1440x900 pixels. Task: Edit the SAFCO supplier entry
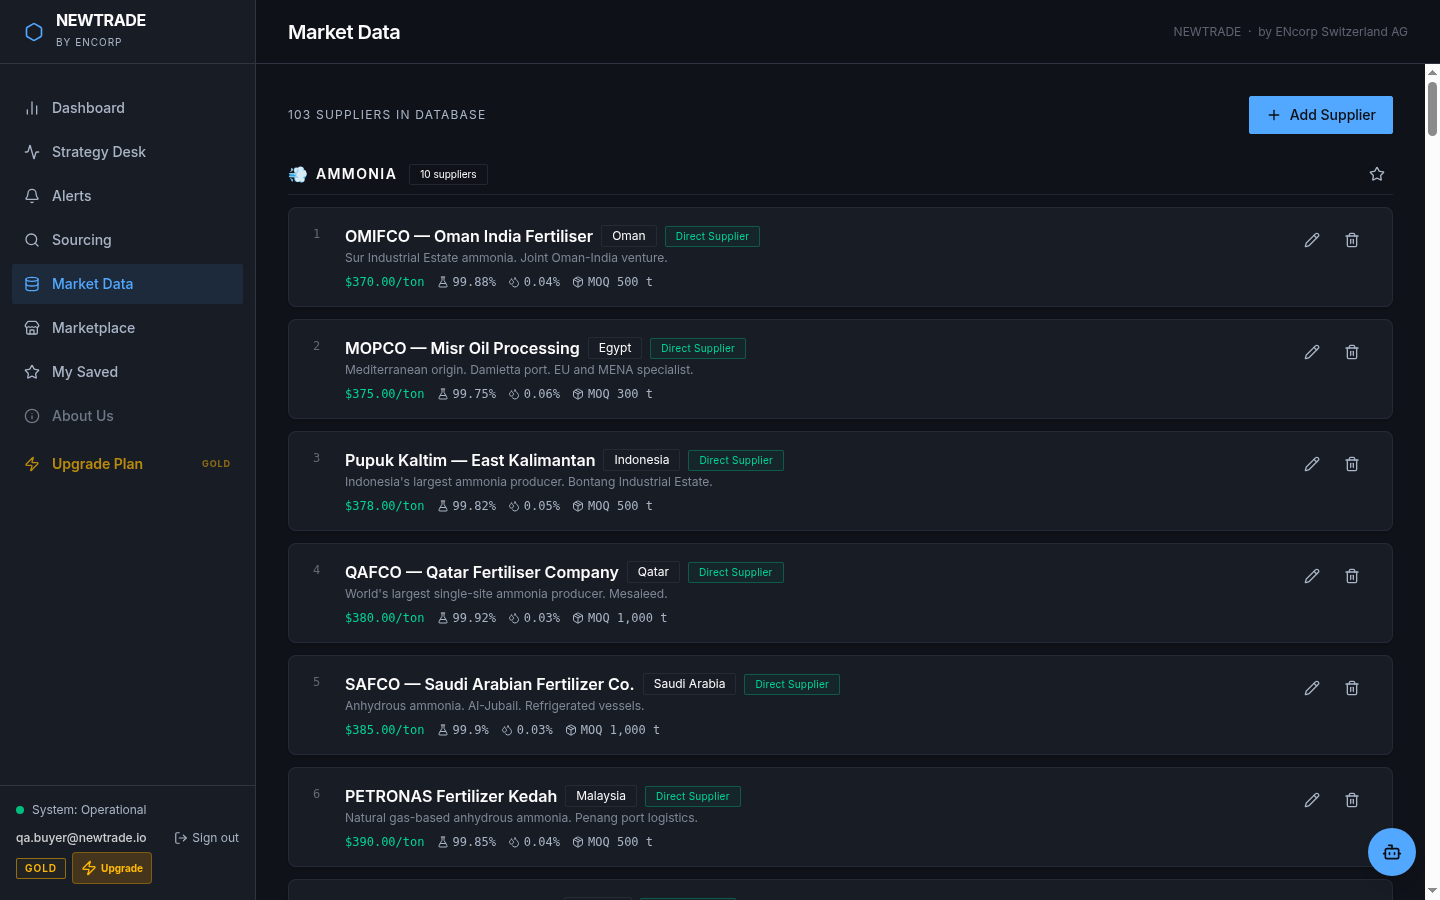(x=1312, y=688)
